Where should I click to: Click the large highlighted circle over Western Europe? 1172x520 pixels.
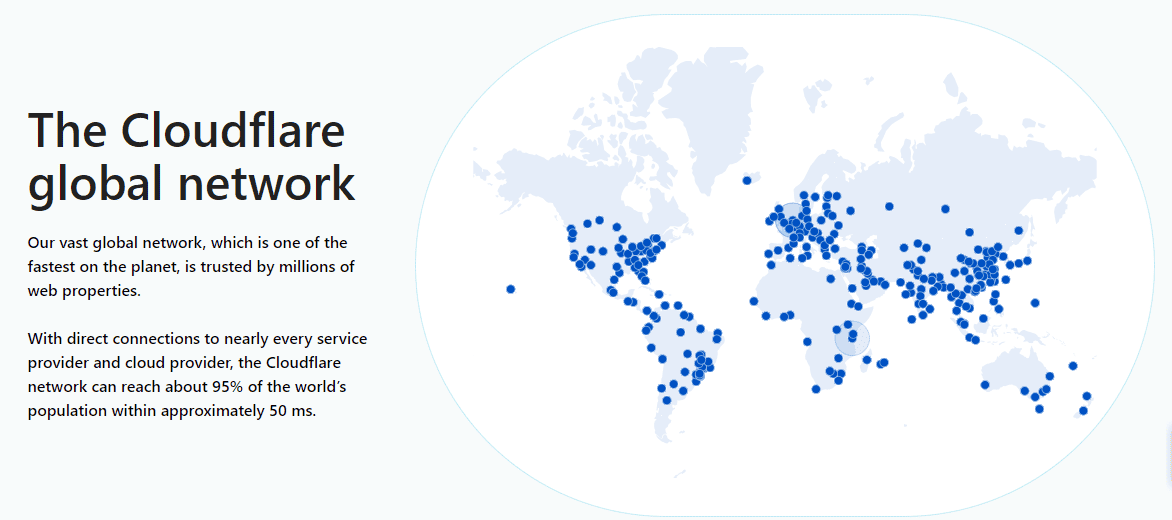coord(792,220)
